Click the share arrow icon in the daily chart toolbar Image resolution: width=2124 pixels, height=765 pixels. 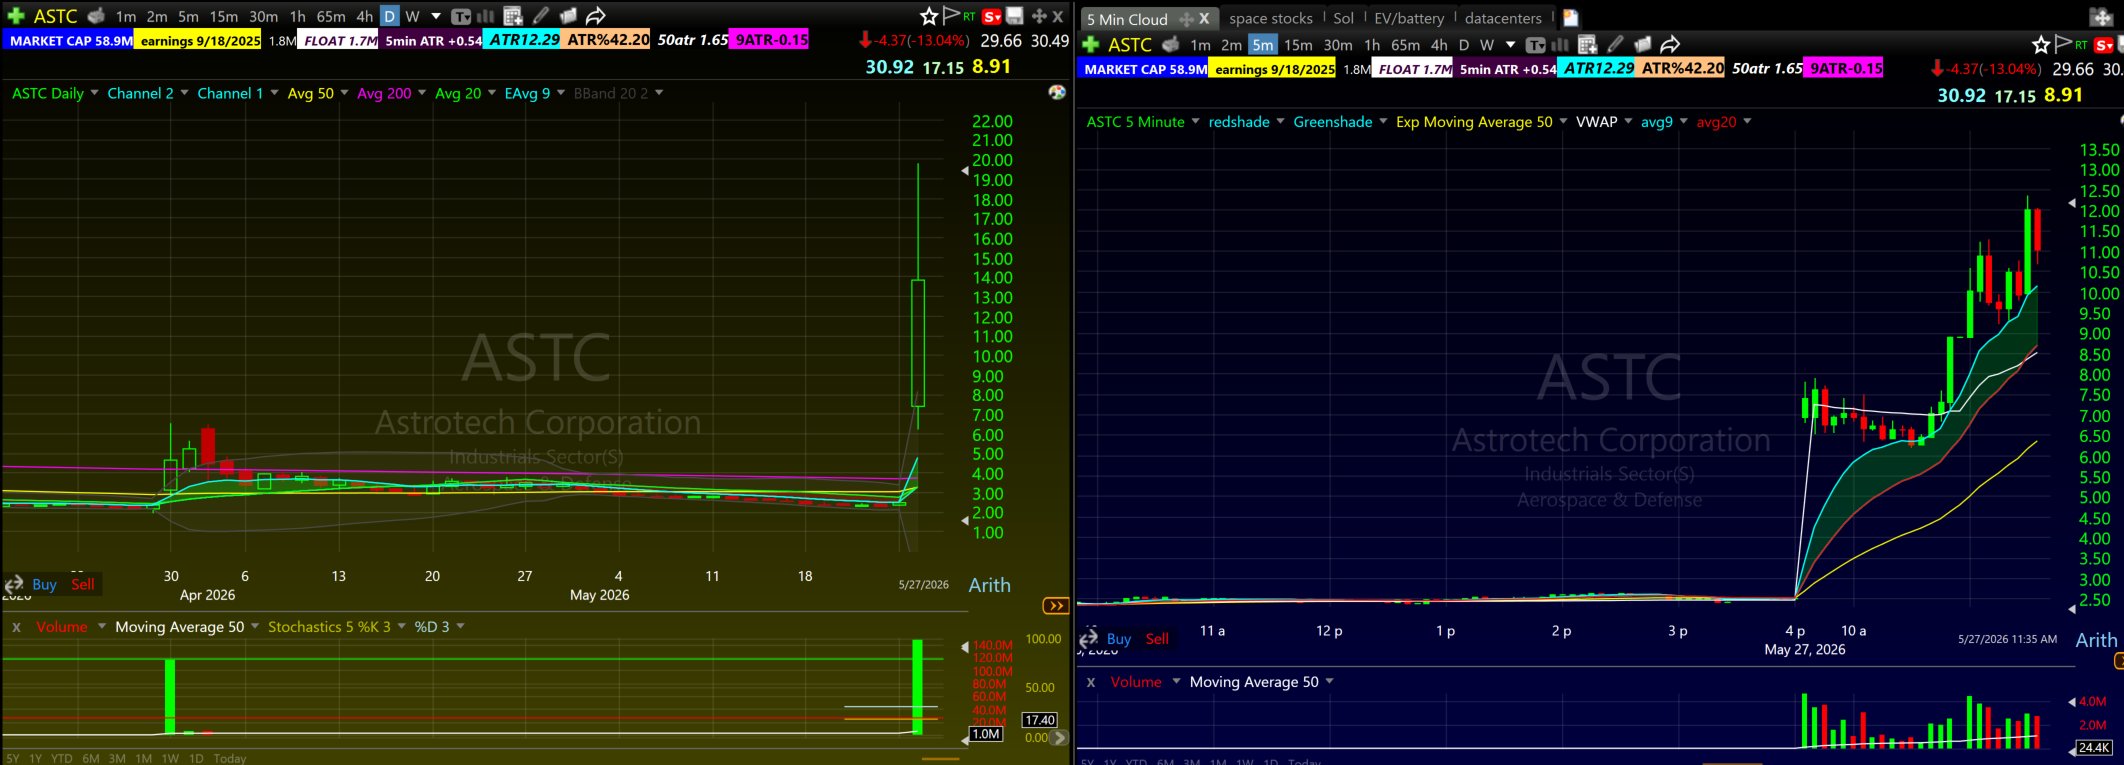tap(596, 16)
